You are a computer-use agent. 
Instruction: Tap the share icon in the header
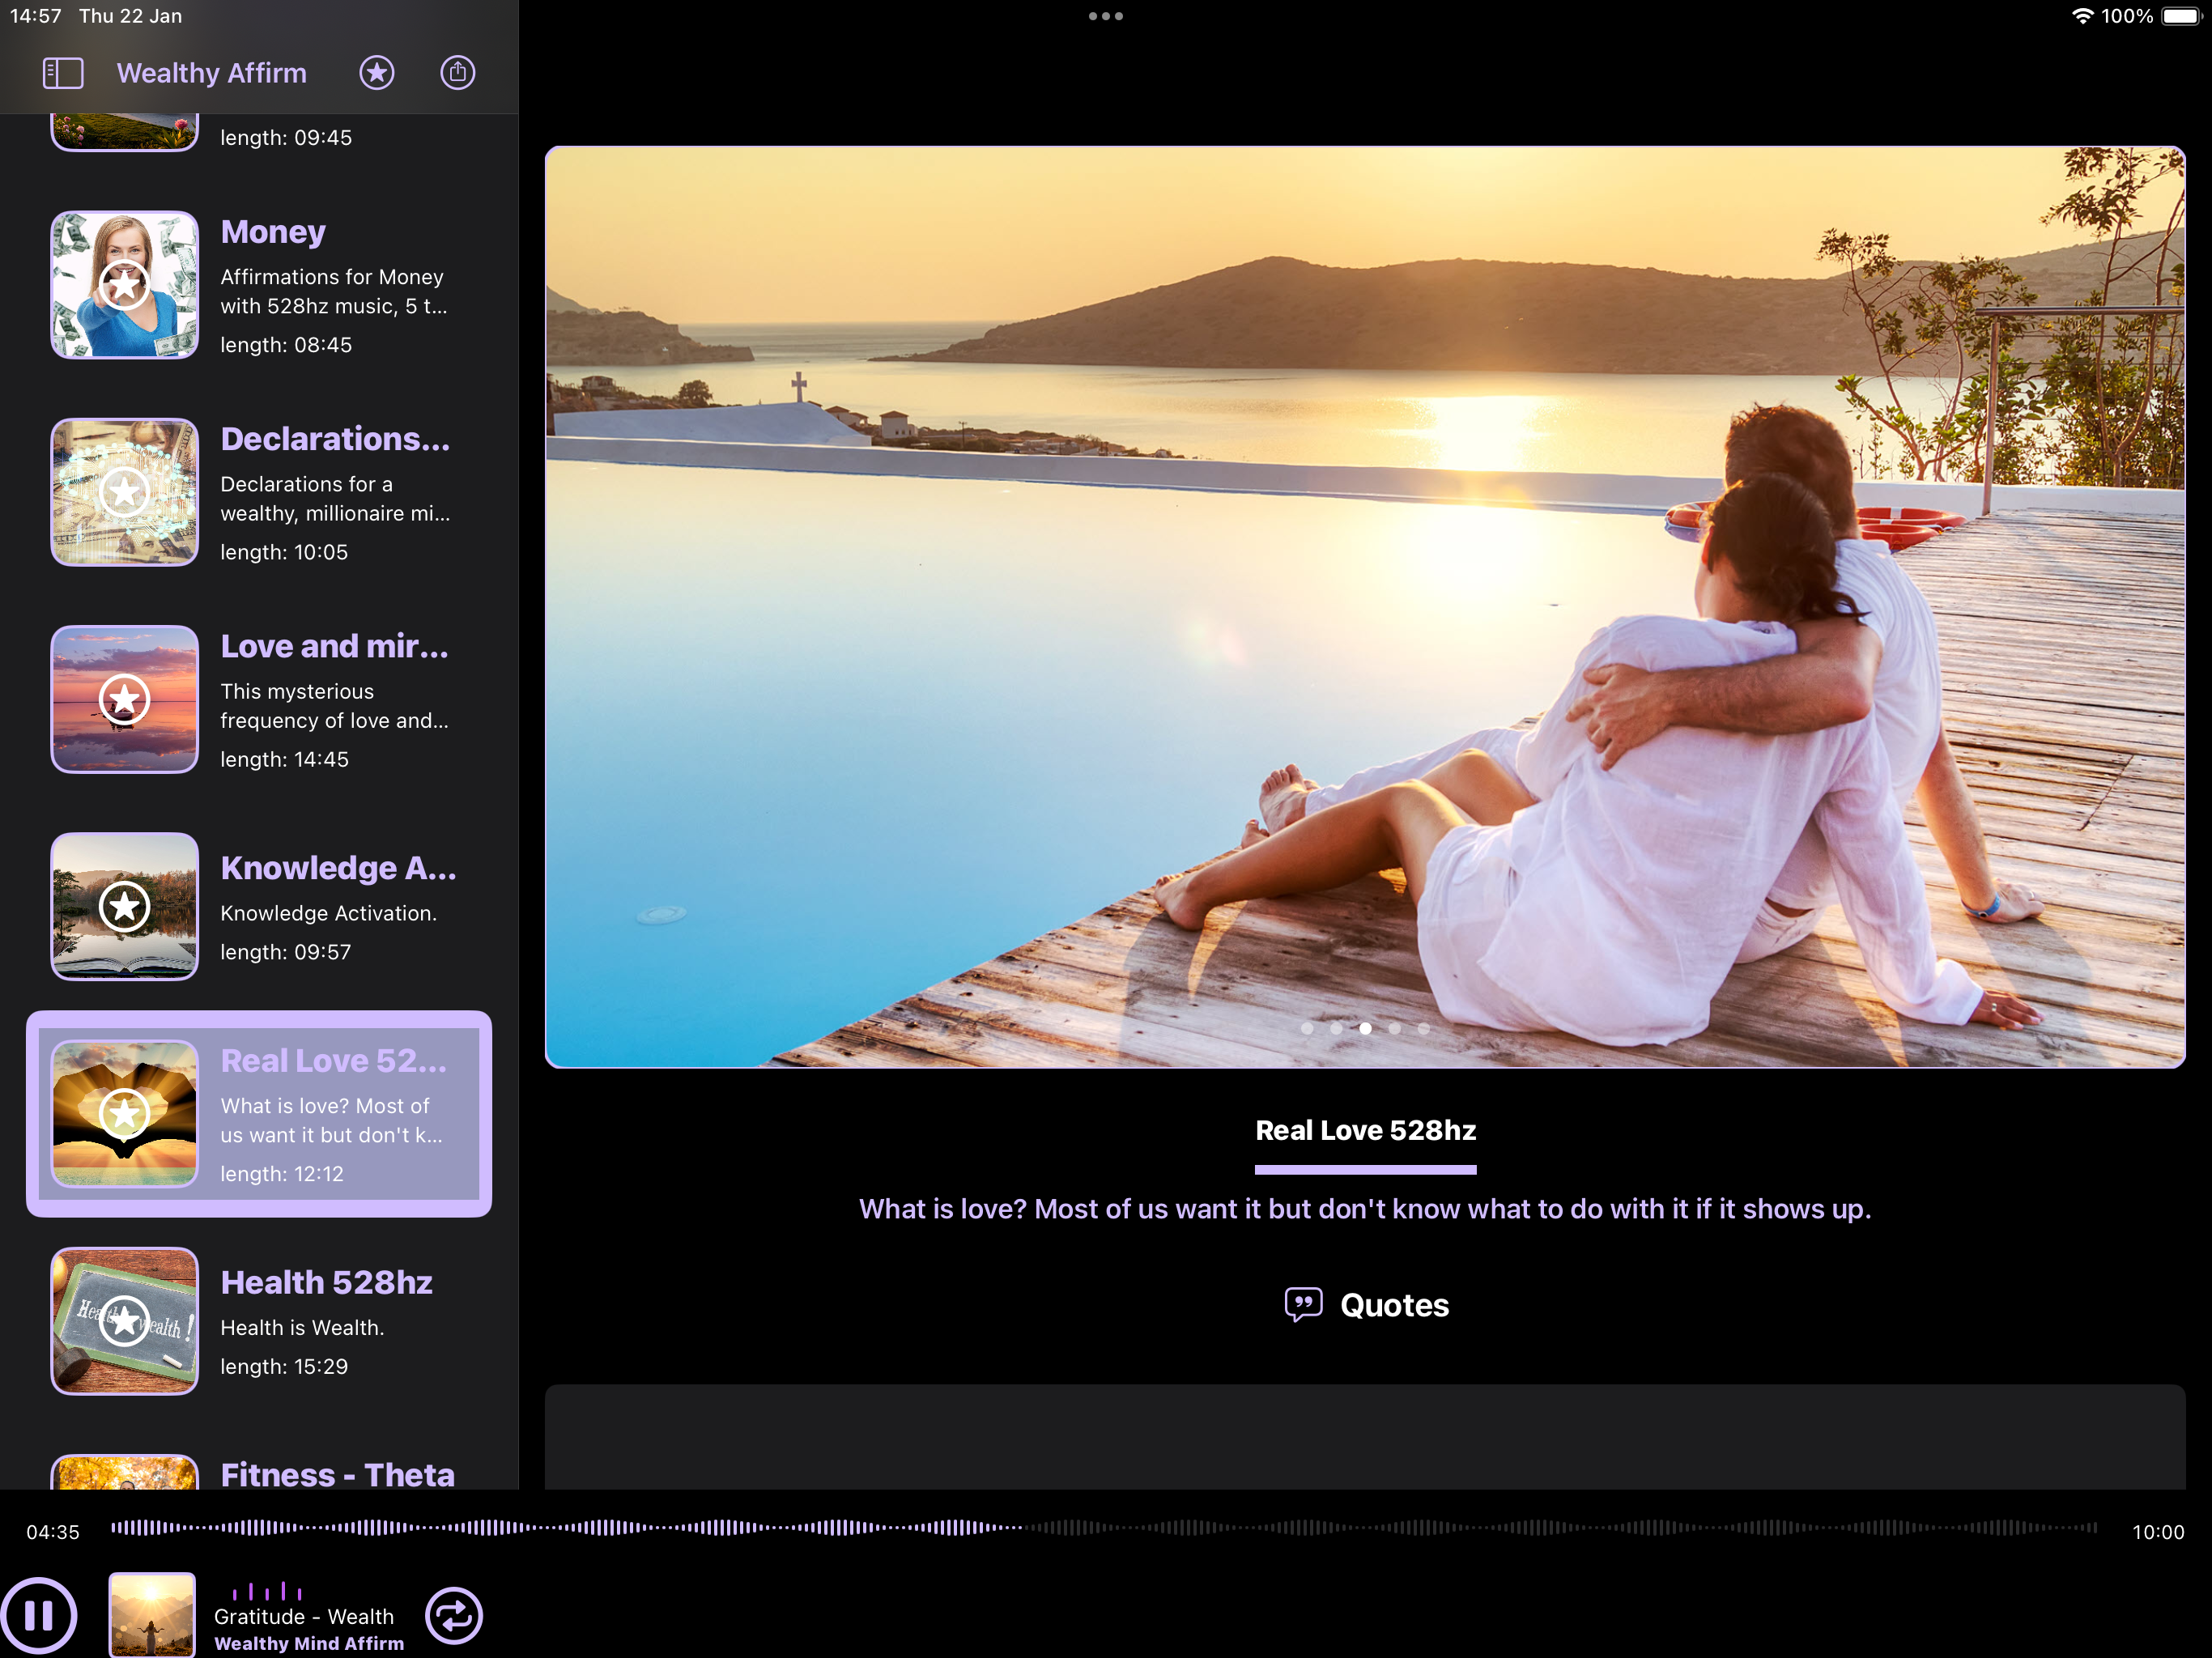[458, 73]
